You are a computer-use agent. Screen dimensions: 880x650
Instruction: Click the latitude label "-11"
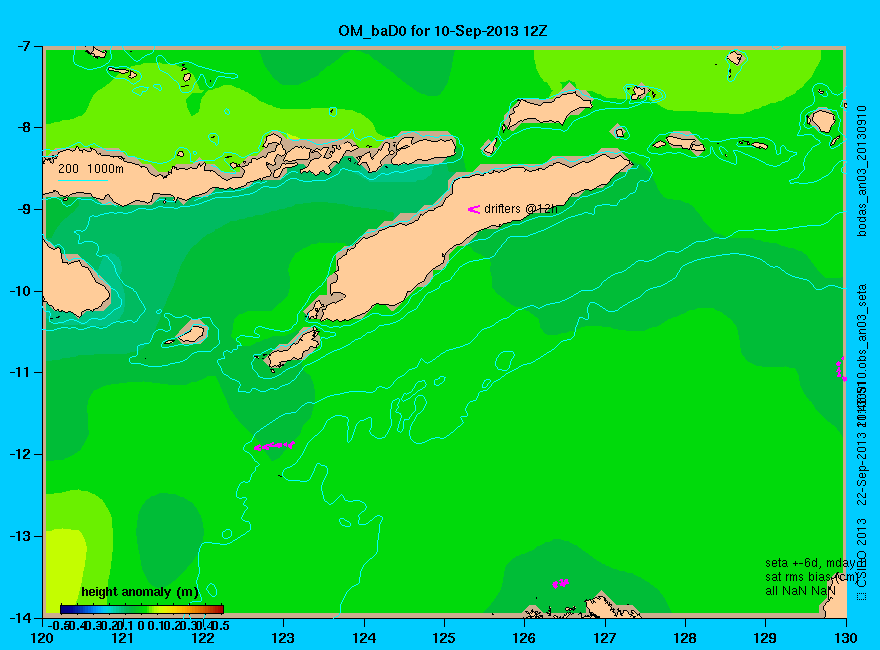[20, 372]
